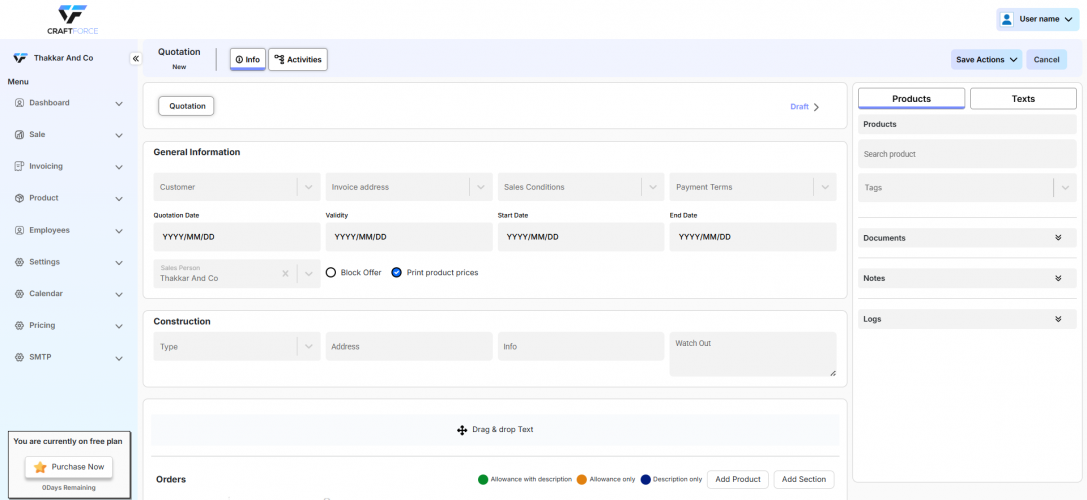Select the Block Offer radio option
The width and height of the screenshot is (1087, 500).
pyautogui.click(x=331, y=272)
